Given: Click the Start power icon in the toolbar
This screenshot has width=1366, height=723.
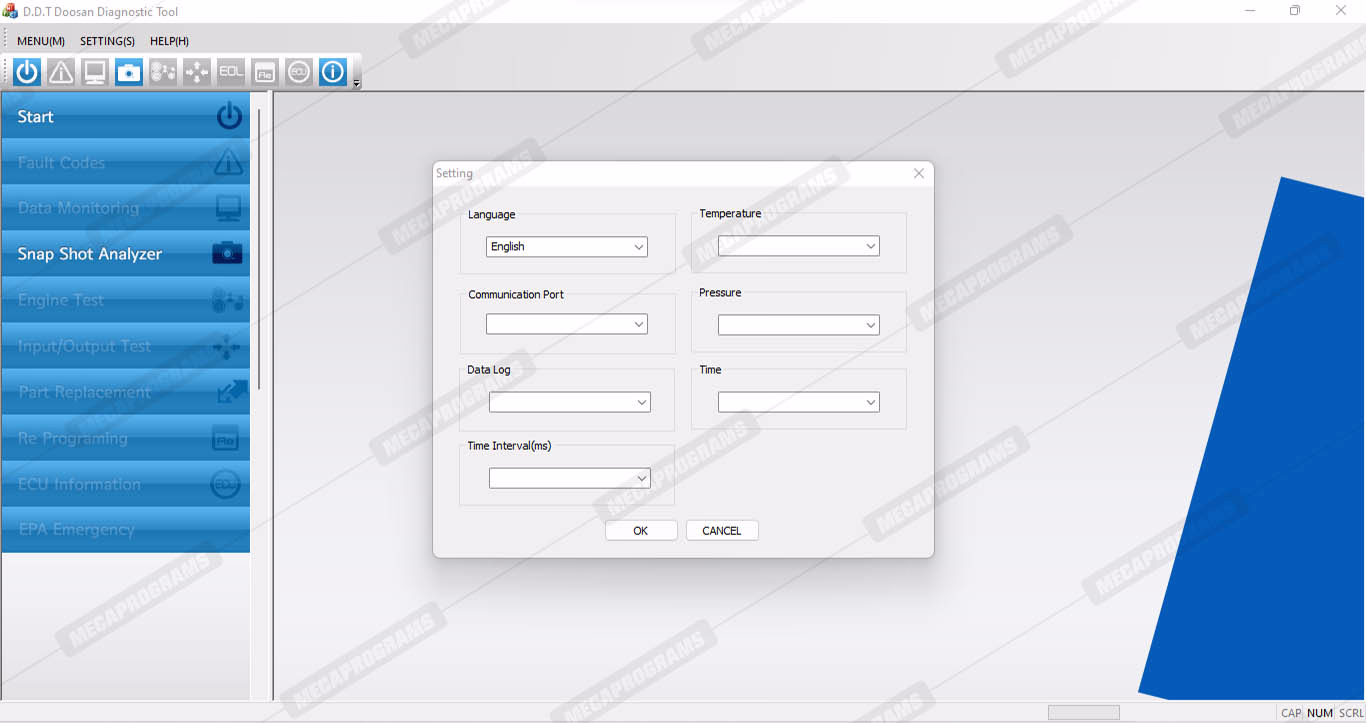Looking at the screenshot, I should (x=27, y=72).
